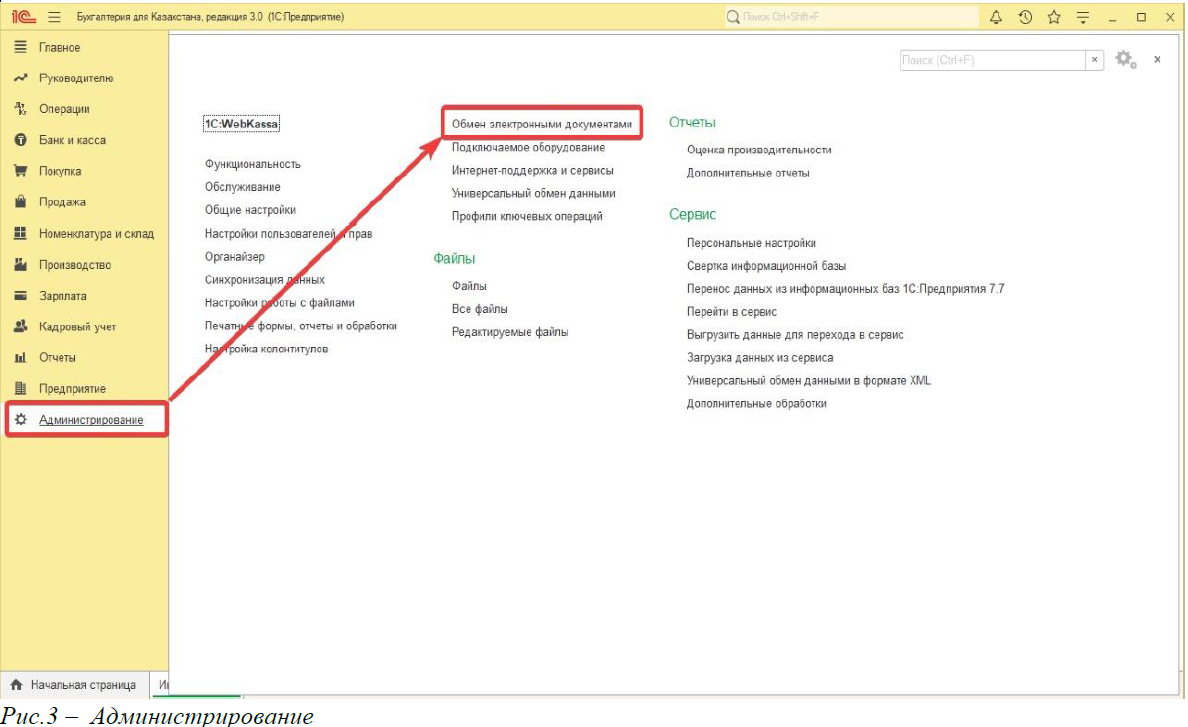Image resolution: width=1188 pixels, height=727 pixels.
Task: Open the history clock icon
Action: pyautogui.click(x=1024, y=17)
